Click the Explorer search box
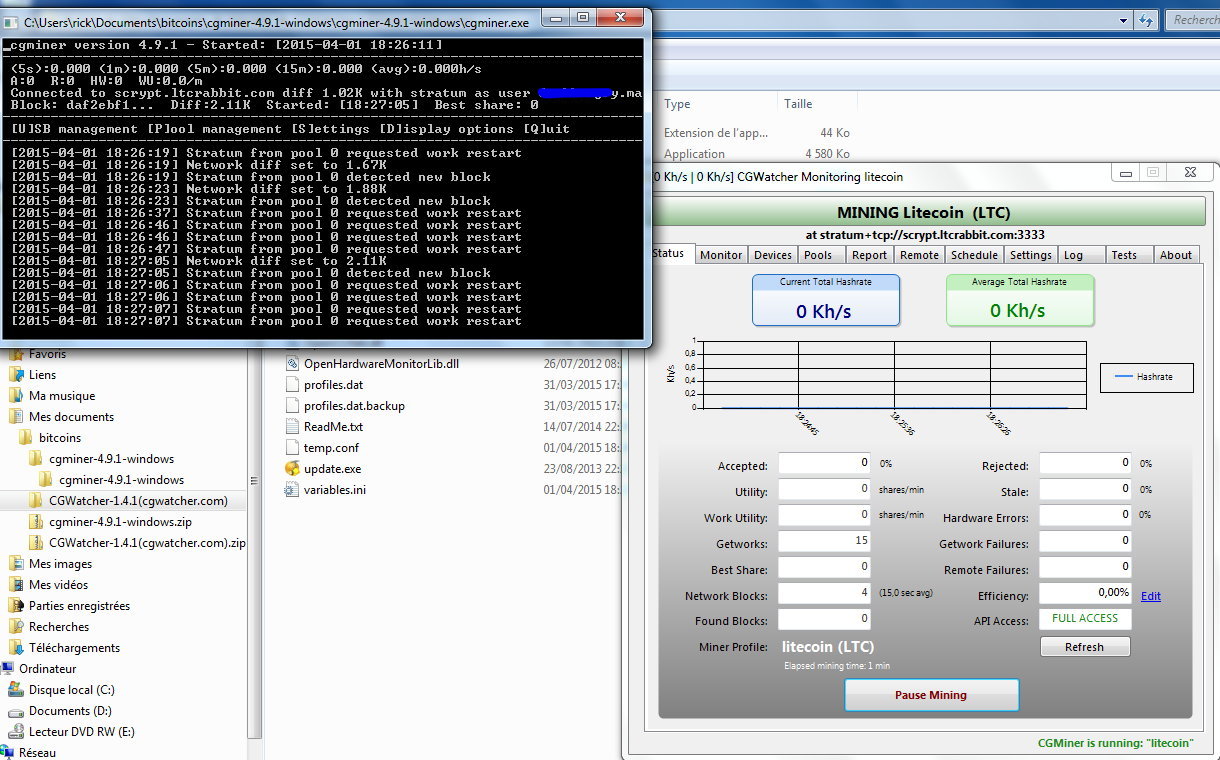This screenshot has width=1220, height=760. click(1194, 20)
